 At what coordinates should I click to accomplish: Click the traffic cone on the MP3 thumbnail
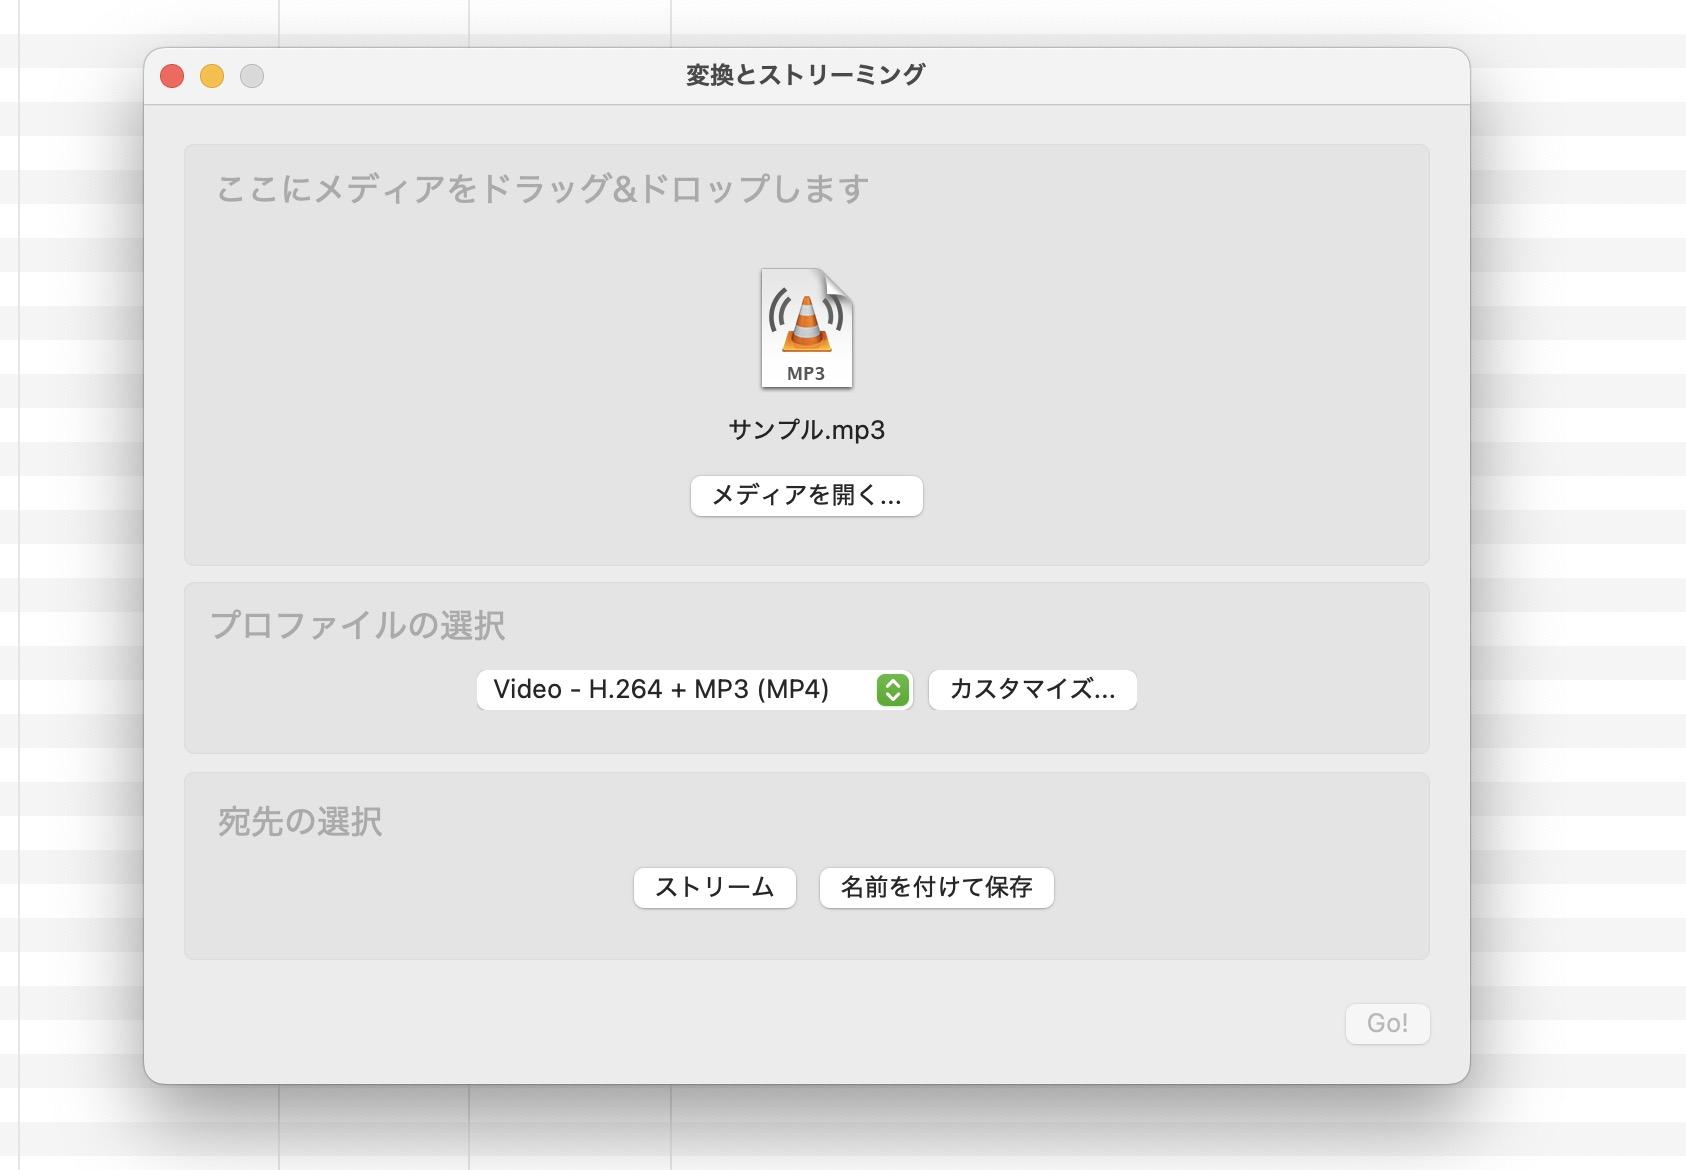pyautogui.click(x=806, y=320)
